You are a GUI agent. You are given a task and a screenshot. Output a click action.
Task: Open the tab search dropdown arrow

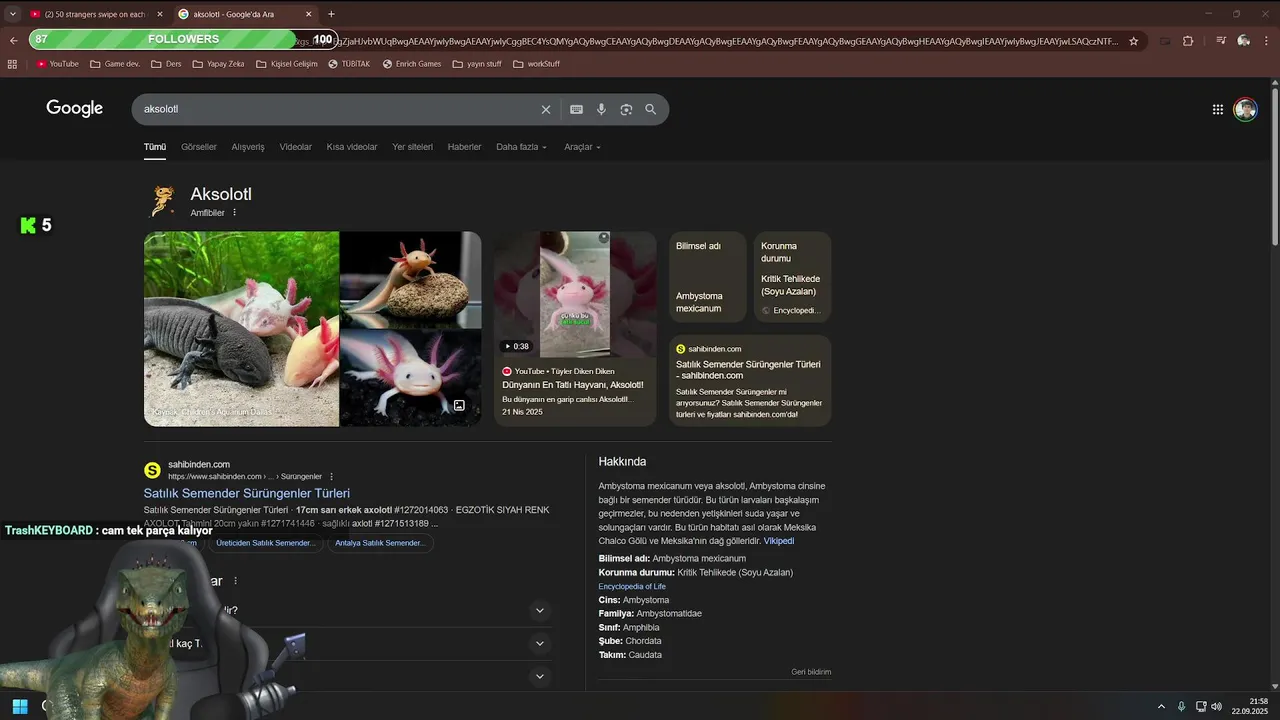12,14
